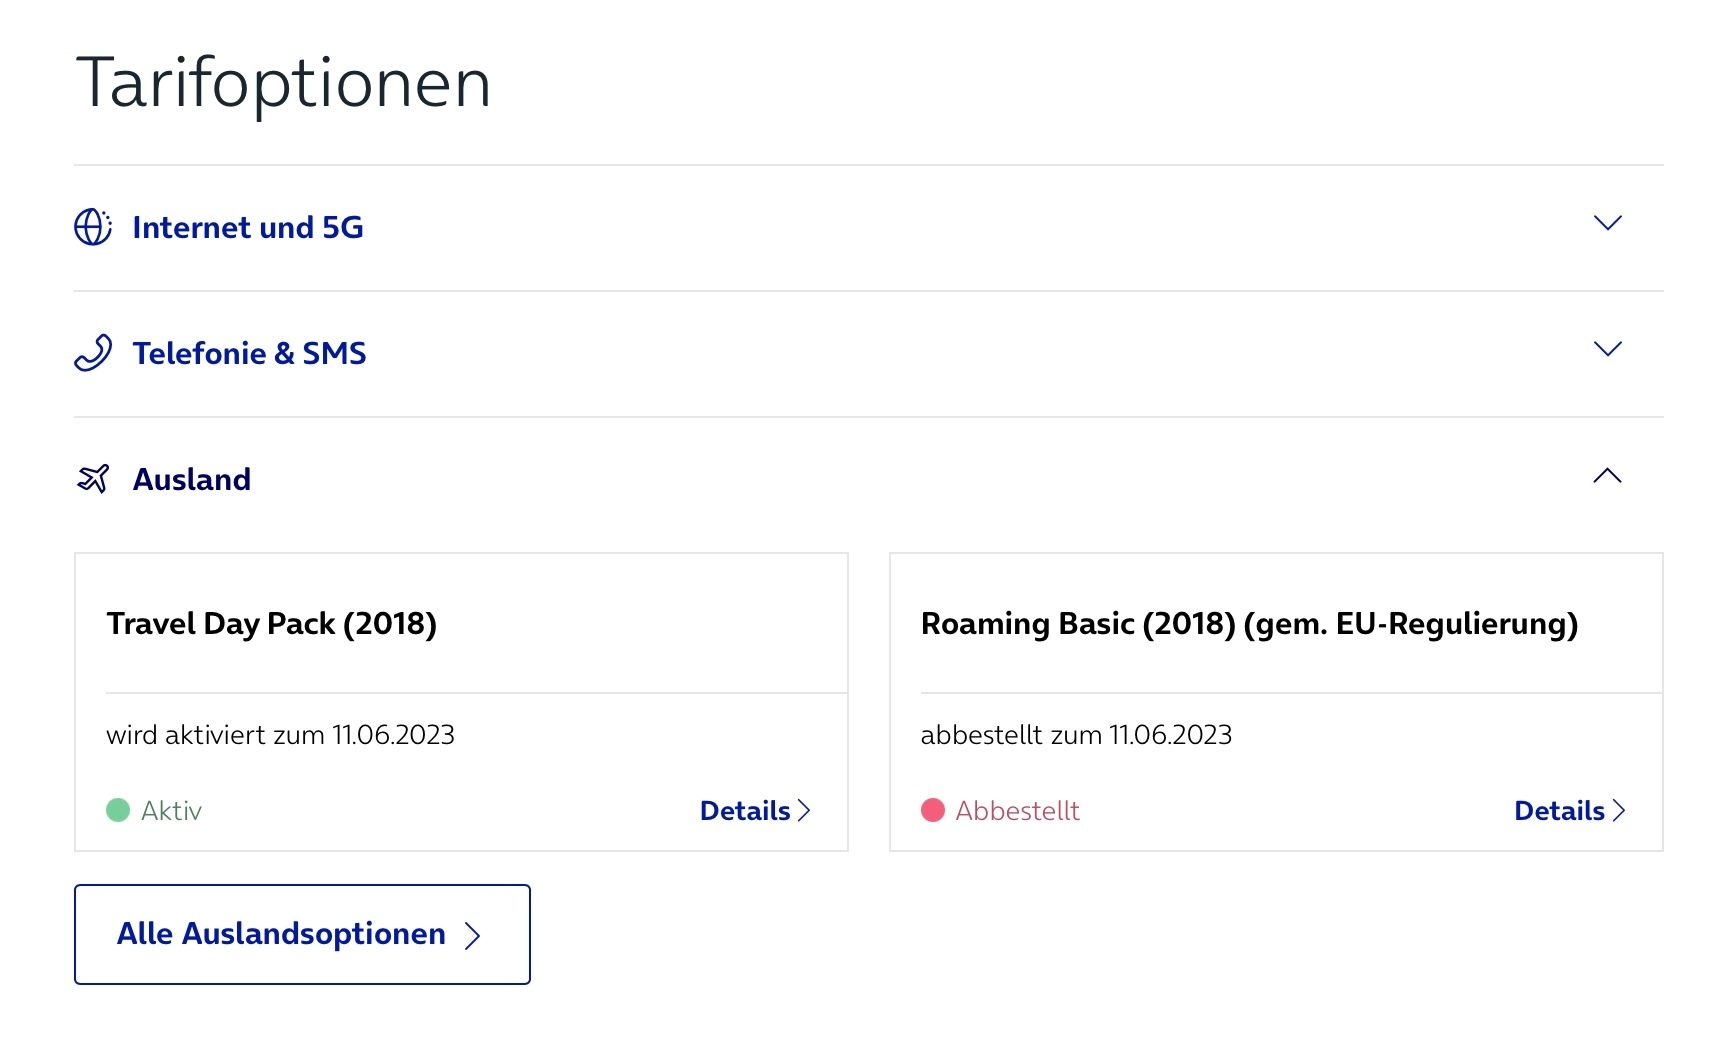Expand the Internet und 5G section chevron

1607,223
